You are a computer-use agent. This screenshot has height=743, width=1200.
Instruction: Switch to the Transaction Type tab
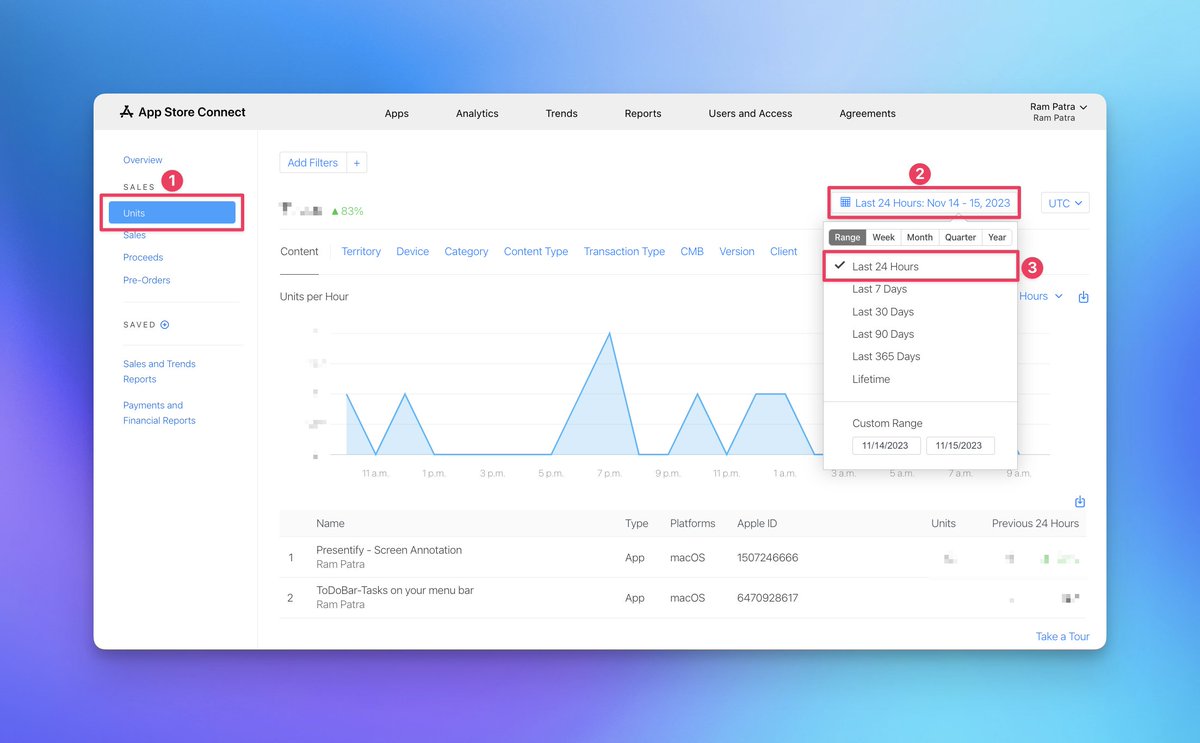pos(624,252)
